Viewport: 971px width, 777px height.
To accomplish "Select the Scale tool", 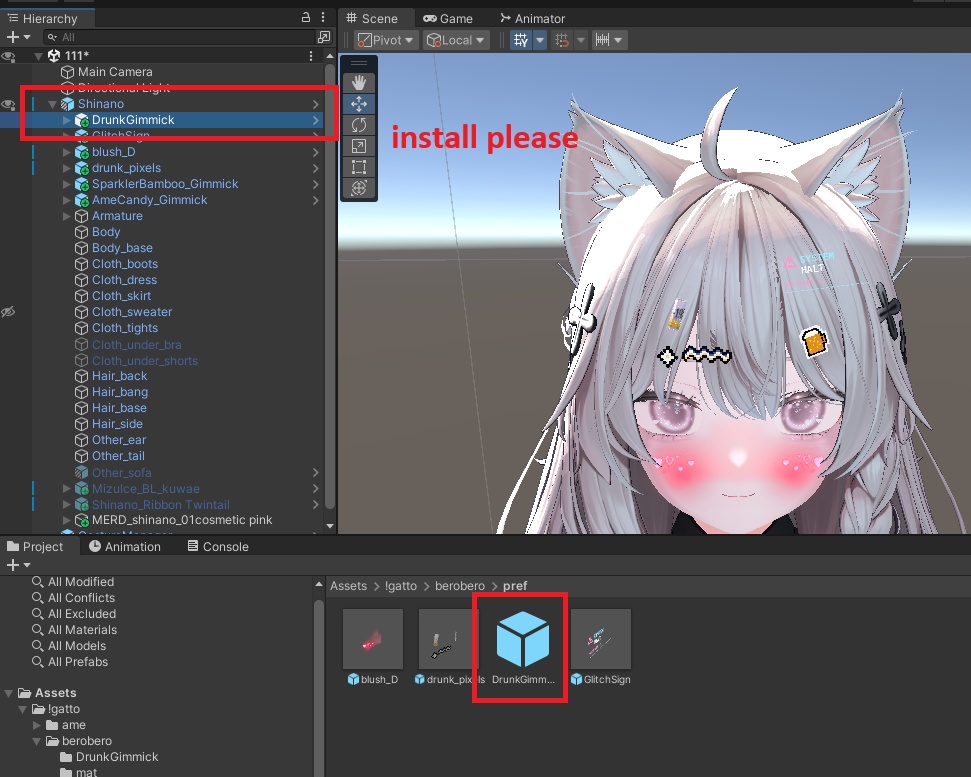I will 359,146.
